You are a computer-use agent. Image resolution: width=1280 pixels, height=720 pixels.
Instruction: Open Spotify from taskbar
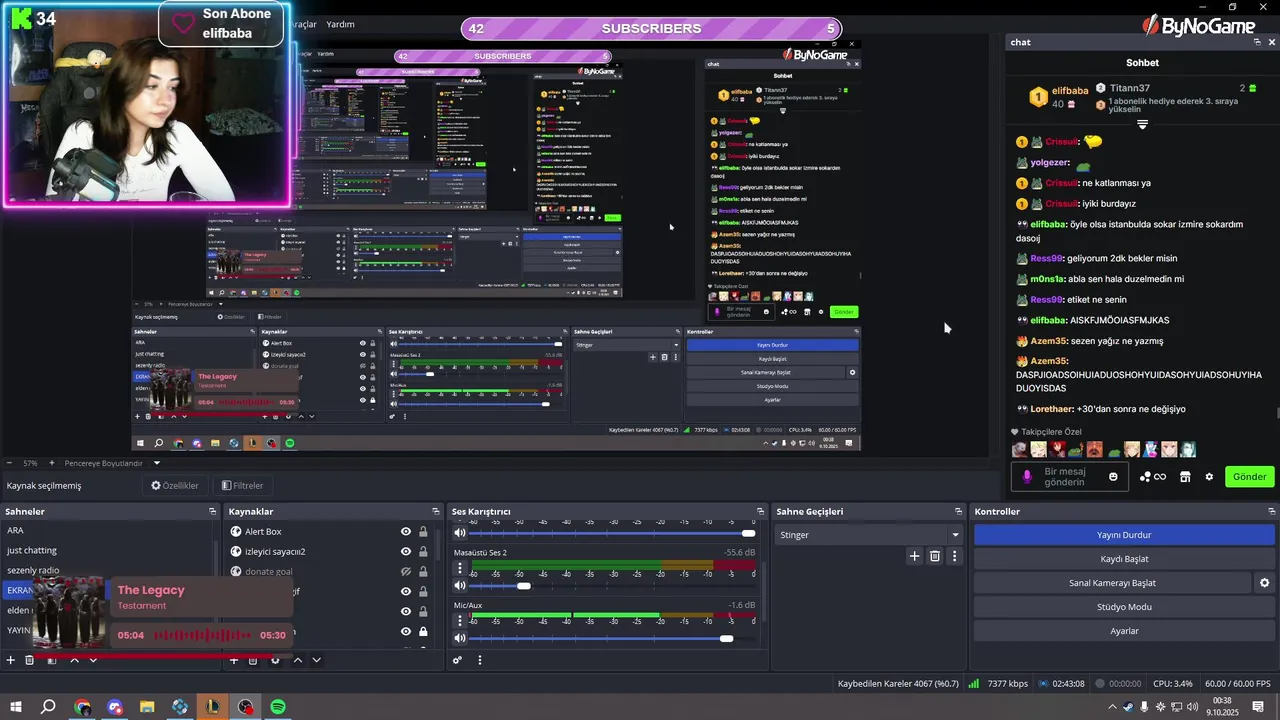tap(278, 707)
